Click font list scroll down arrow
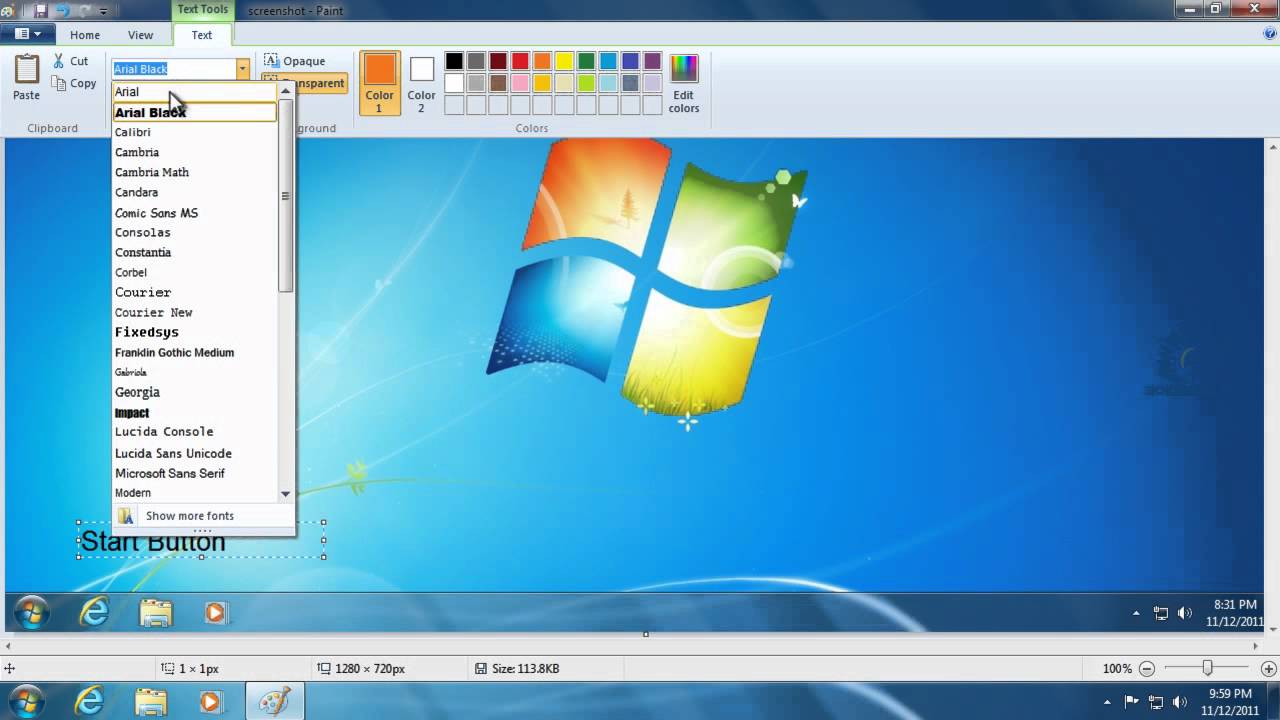1280x720 pixels. (x=285, y=493)
